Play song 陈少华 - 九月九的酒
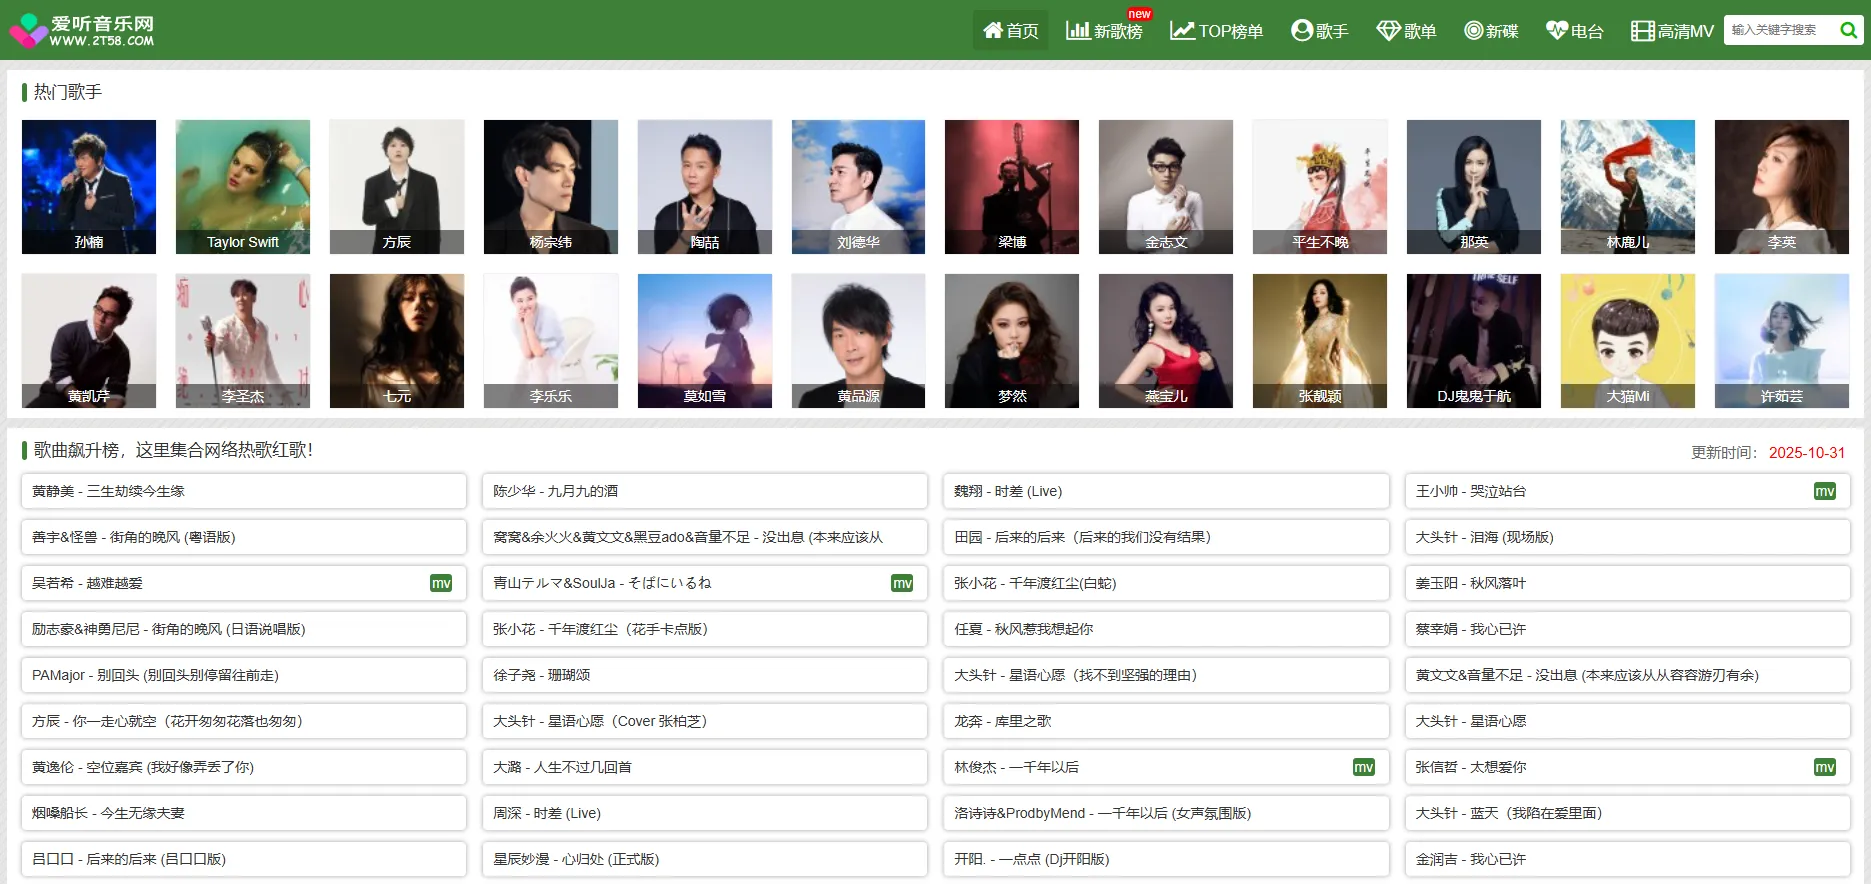Screen dimensions: 1871x884 pos(556,491)
